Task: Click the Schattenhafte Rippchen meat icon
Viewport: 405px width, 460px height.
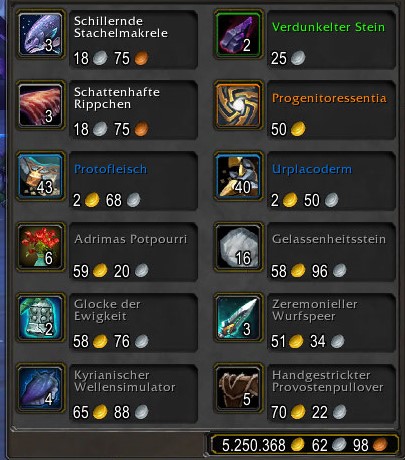Action: 40,105
